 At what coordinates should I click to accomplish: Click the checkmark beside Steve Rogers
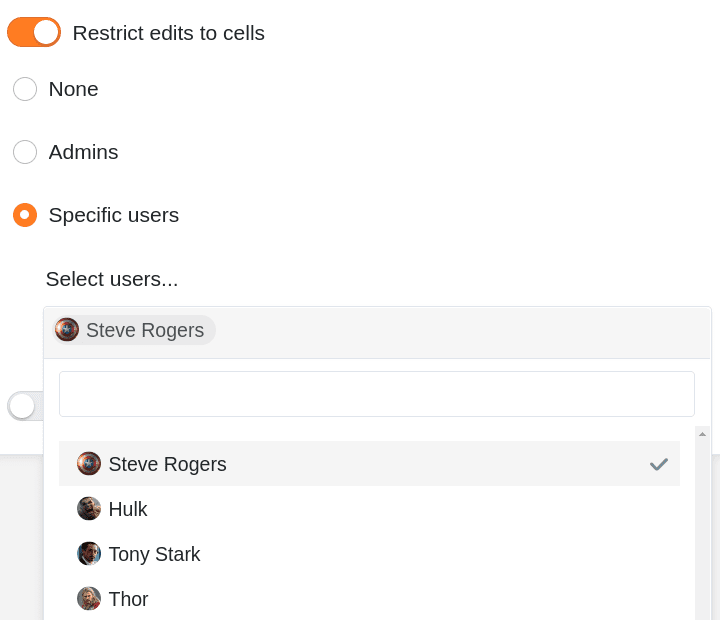(658, 464)
